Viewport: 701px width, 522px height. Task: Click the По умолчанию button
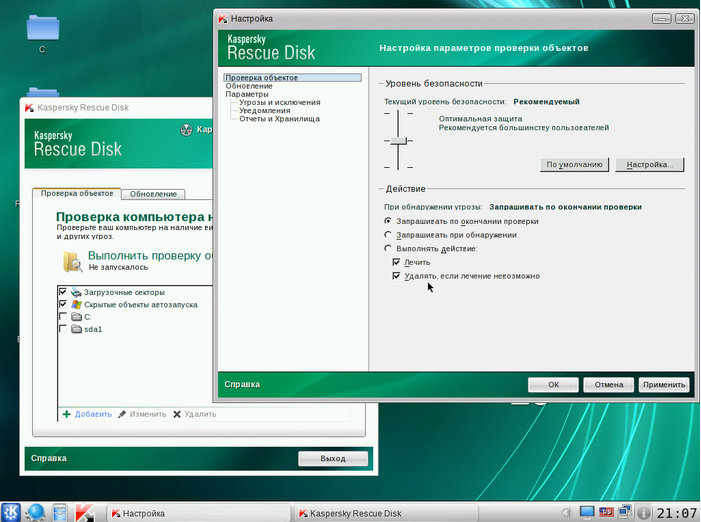[x=574, y=164]
